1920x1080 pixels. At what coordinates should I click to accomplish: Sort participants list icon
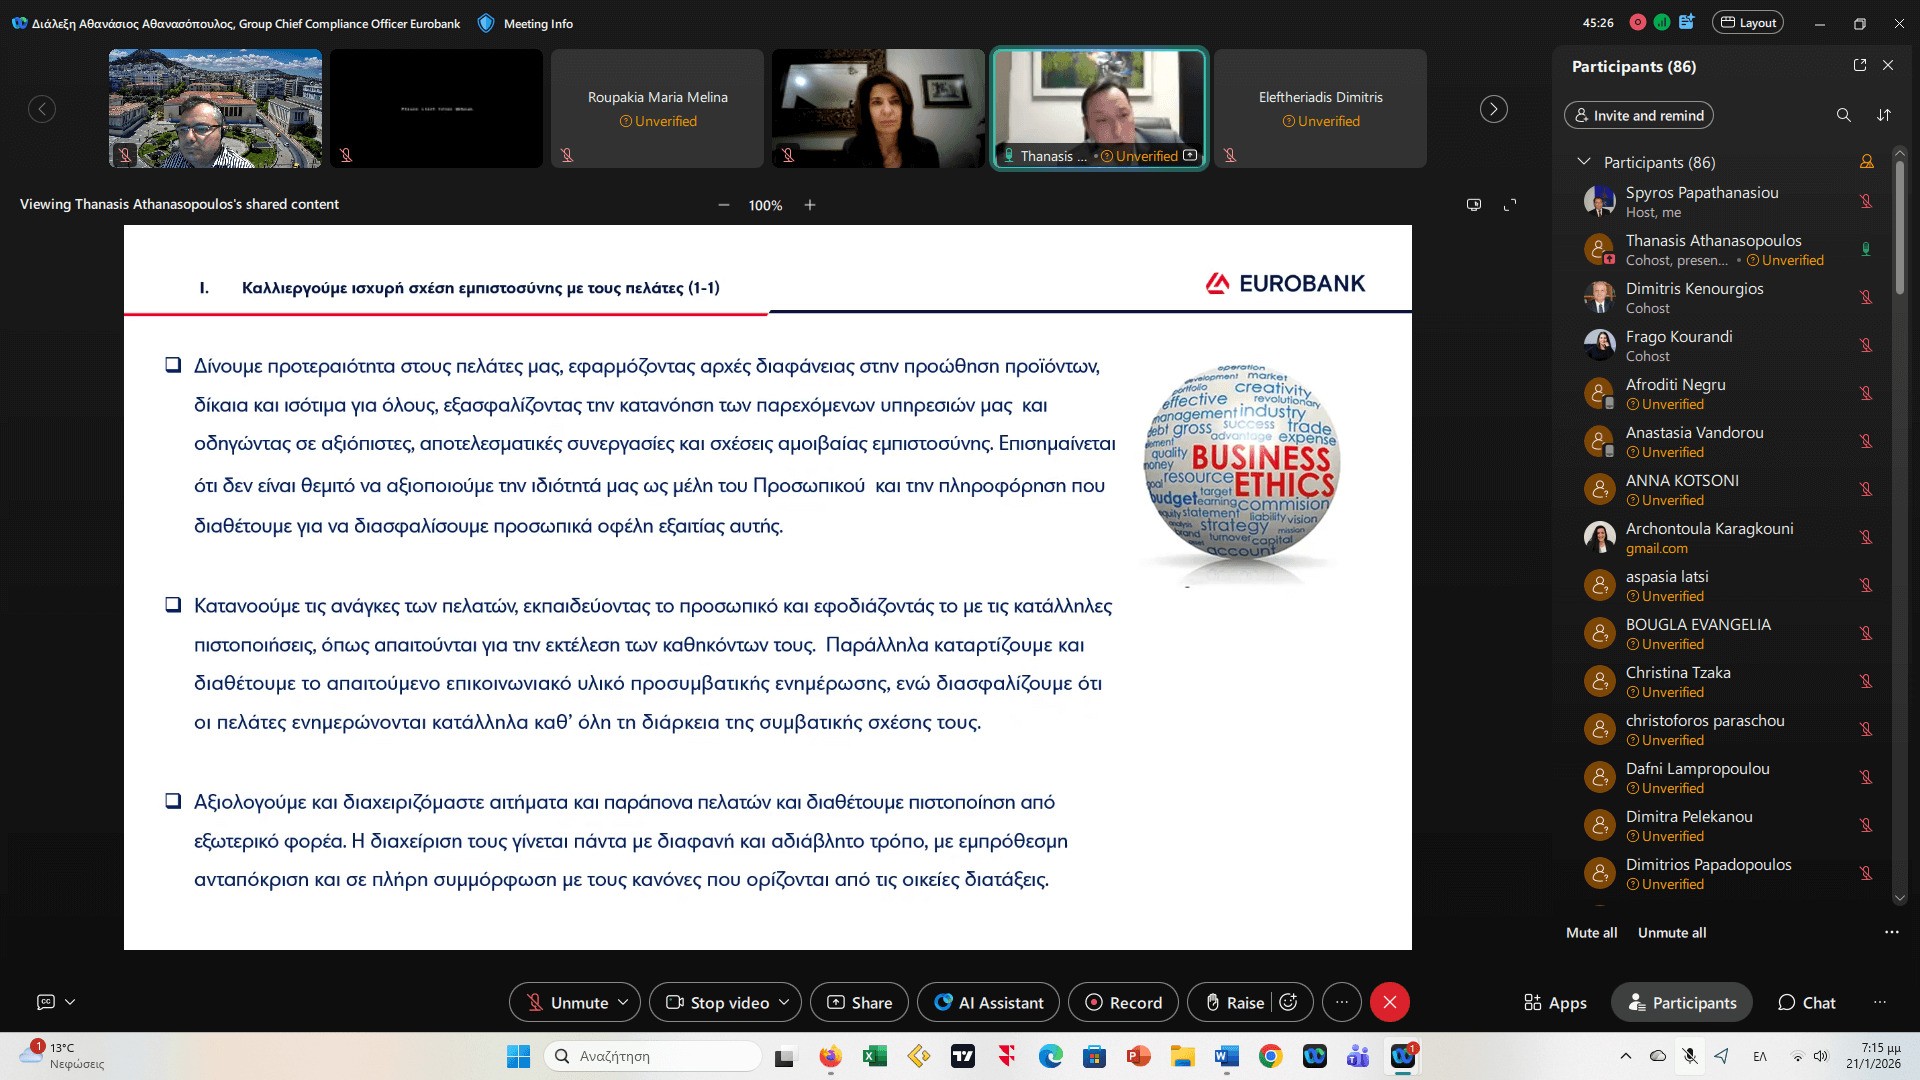click(1884, 115)
